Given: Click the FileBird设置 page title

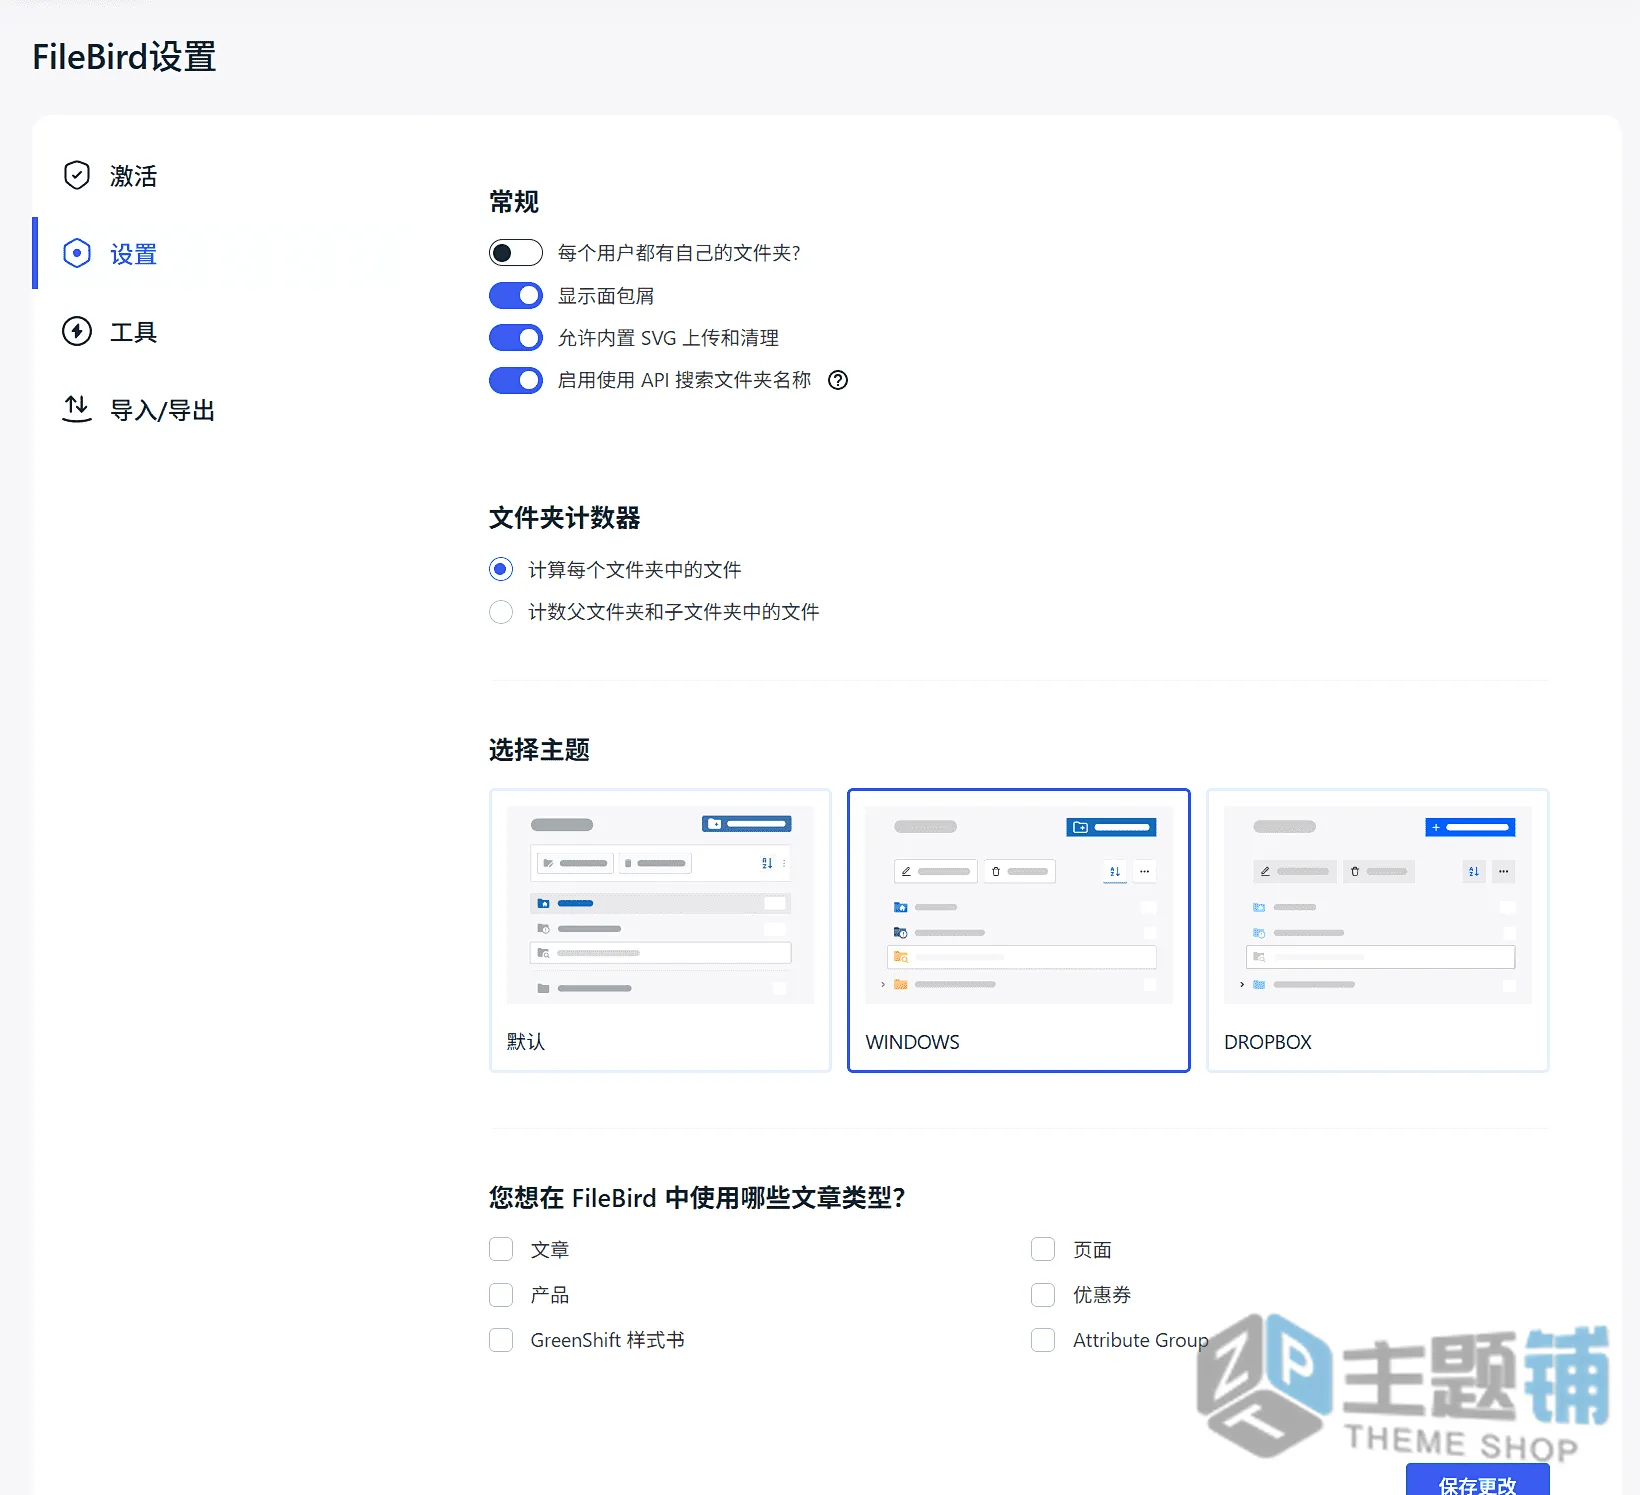Looking at the screenshot, I should coord(124,57).
